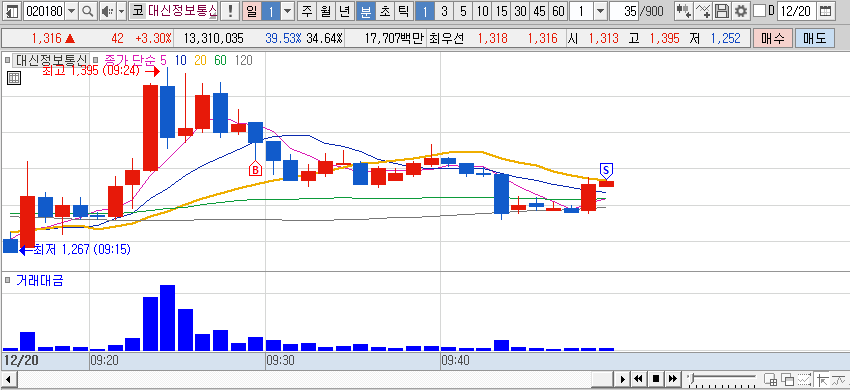Open the stock code 020180 dropdown arrow
This screenshot has height=390, width=850.
72,10
